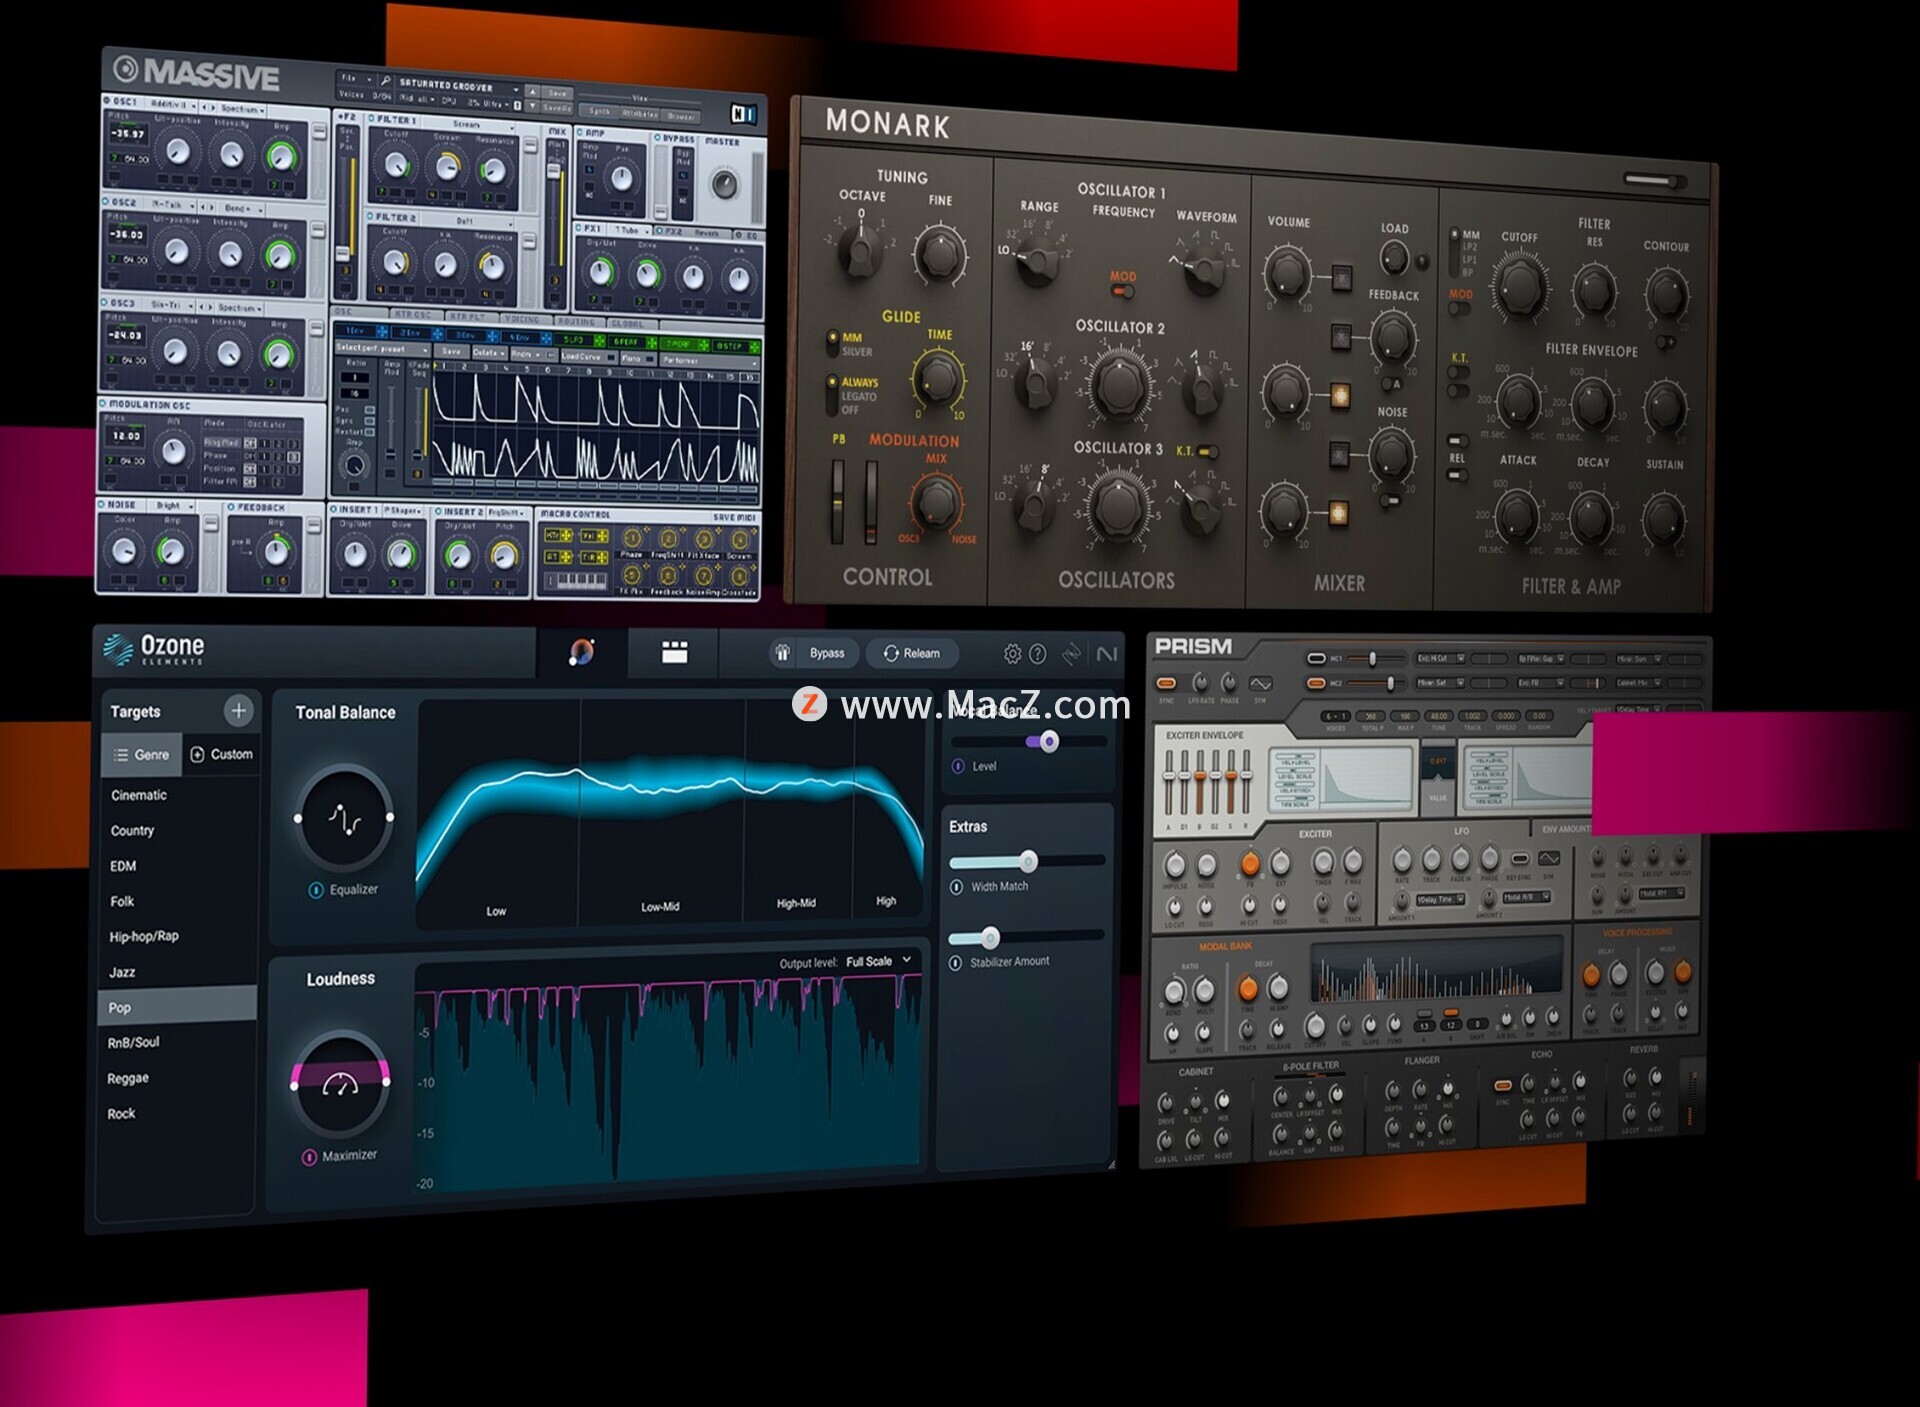
Task: Click the Prism Modal Bank Time orange knob
Action: tap(1248, 989)
